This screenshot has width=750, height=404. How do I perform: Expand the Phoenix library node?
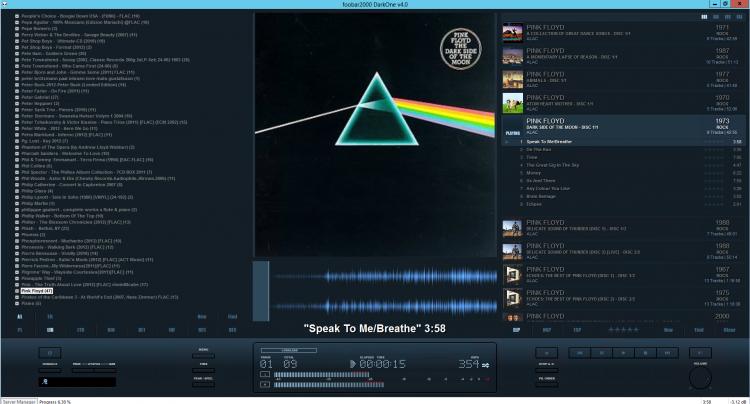[x=17, y=235]
